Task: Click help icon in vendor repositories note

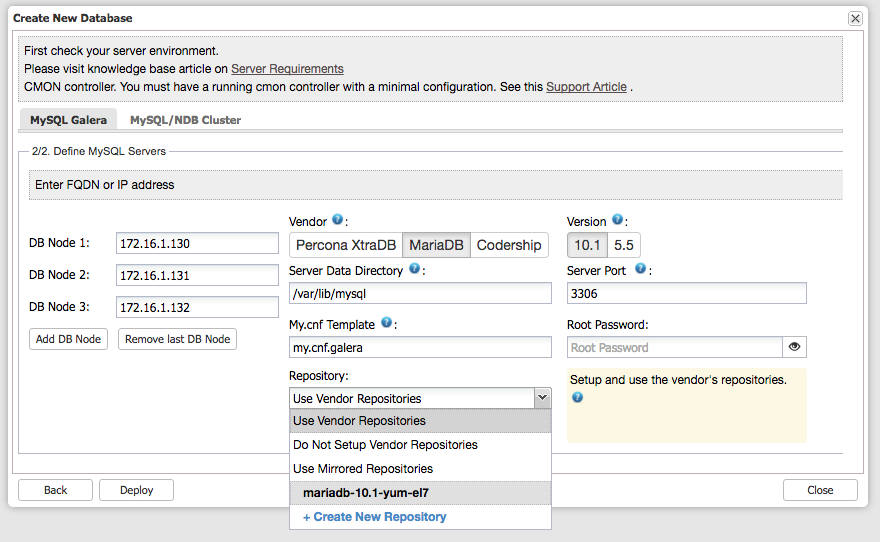Action: tap(578, 397)
